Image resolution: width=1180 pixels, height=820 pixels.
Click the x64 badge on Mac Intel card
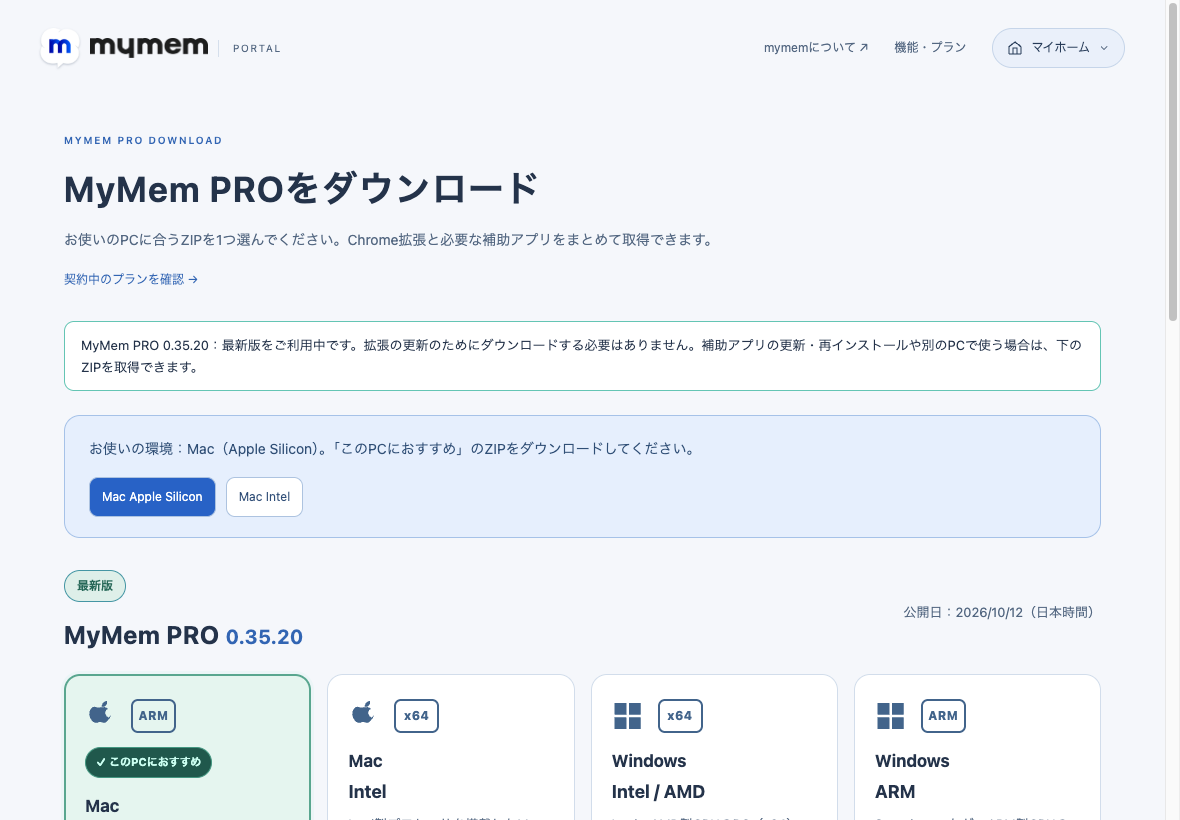pyautogui.click(x=416, y=716)
